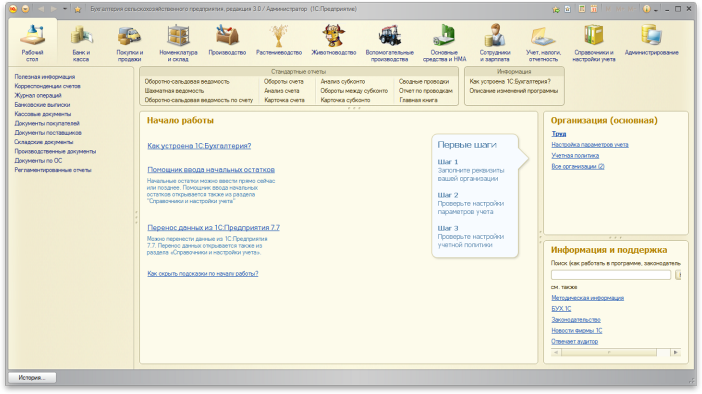Open the Номенклатура и склад section
702x394 pixels.
178,43
